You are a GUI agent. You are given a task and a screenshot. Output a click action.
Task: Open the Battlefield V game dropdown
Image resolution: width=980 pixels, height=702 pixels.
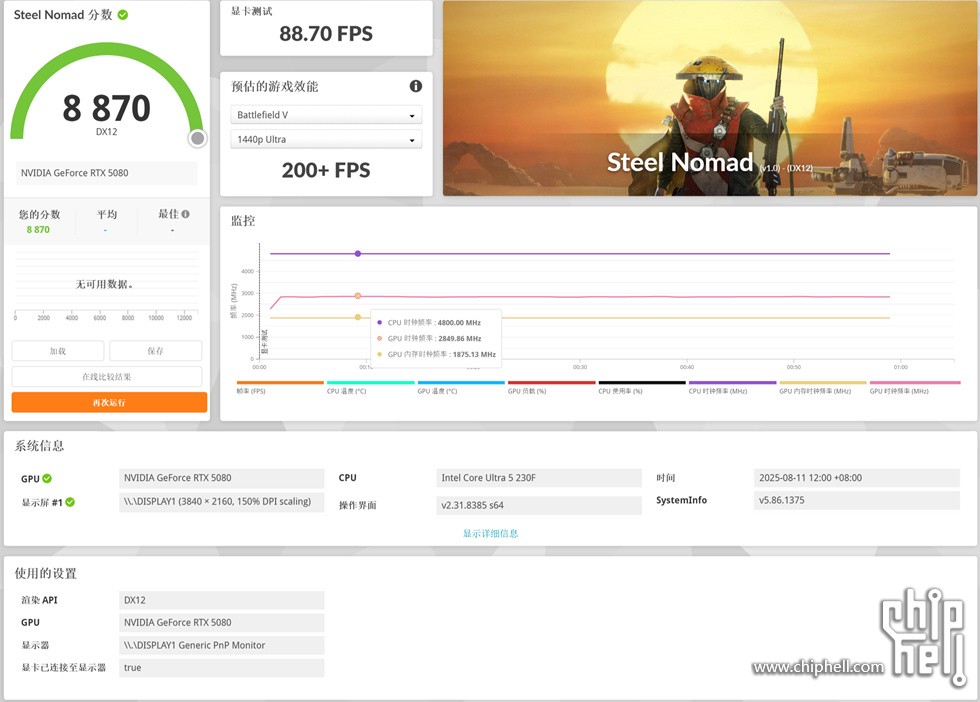[326, 115]
